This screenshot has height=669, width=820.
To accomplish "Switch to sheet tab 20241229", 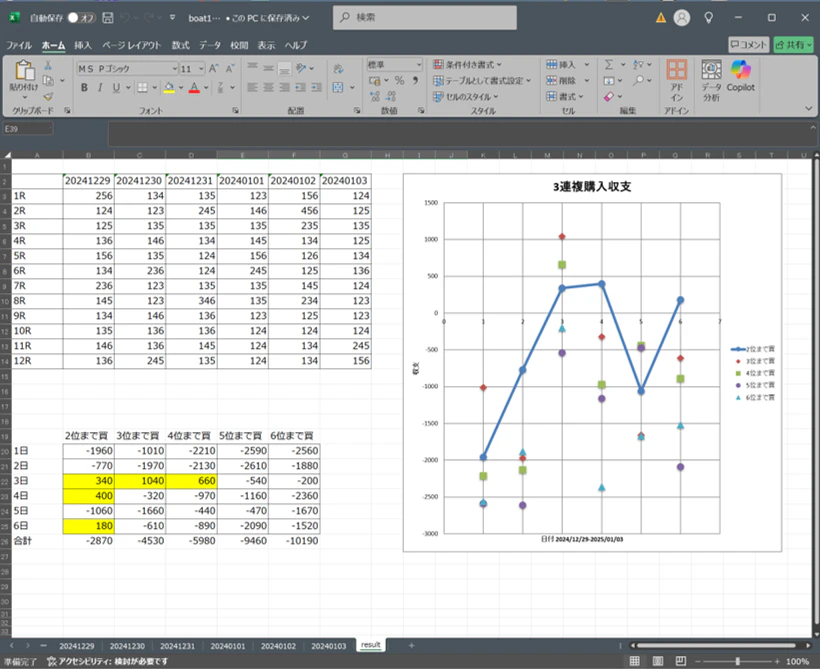I will (76, 646).
